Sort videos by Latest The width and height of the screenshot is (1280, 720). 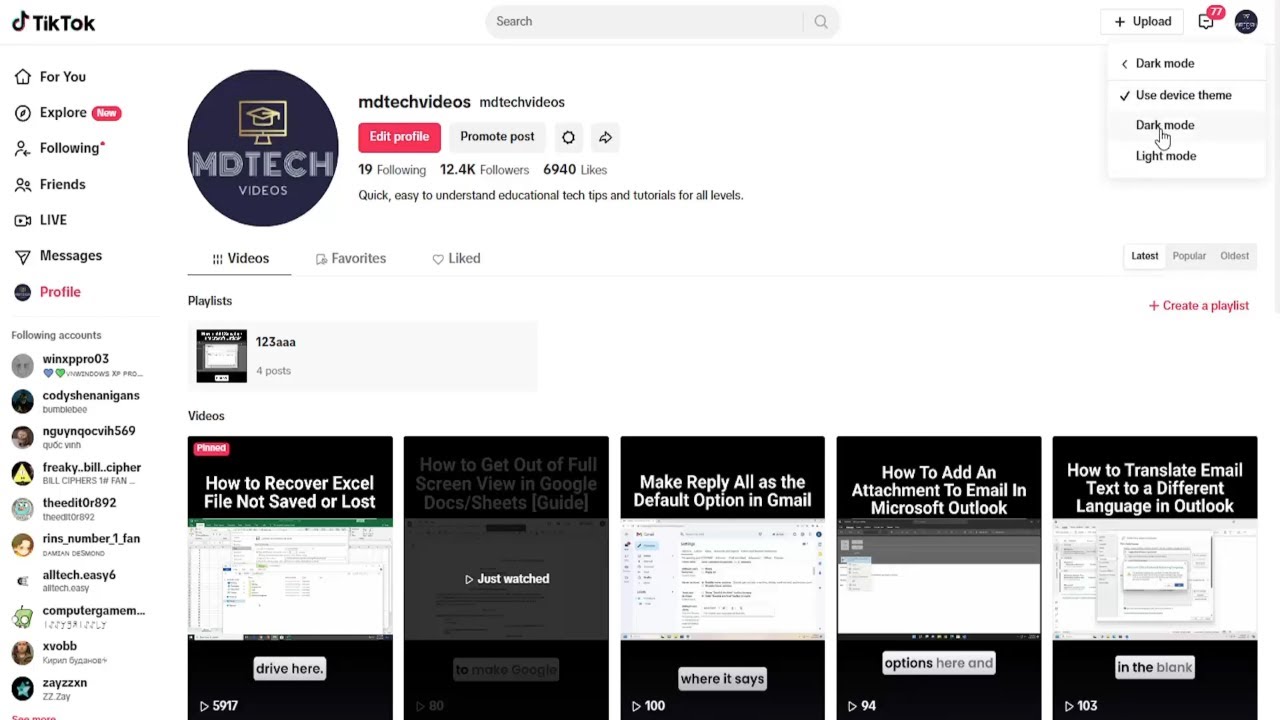click(1144, 256)
